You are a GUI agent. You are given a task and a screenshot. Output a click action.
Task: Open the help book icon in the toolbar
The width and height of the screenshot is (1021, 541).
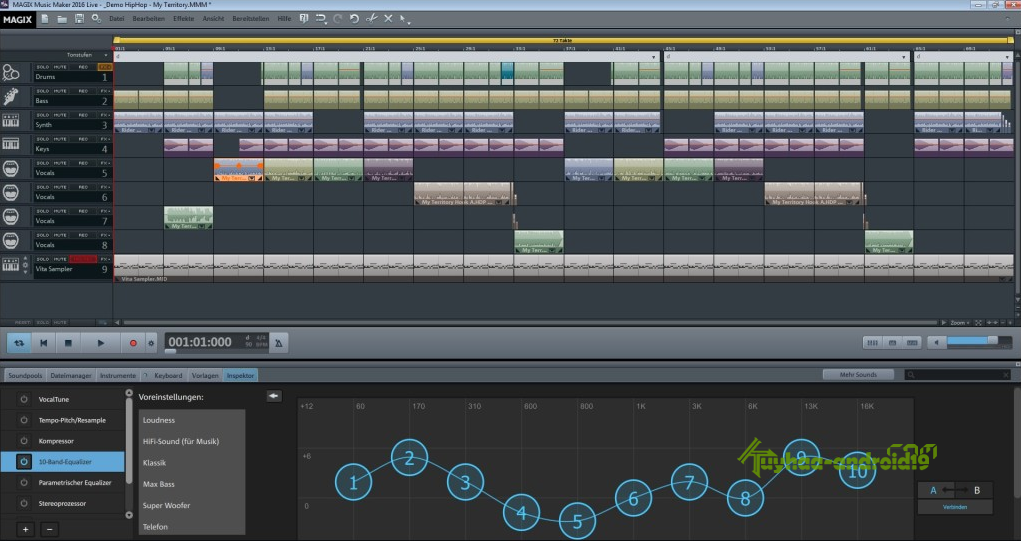(303, 19)
